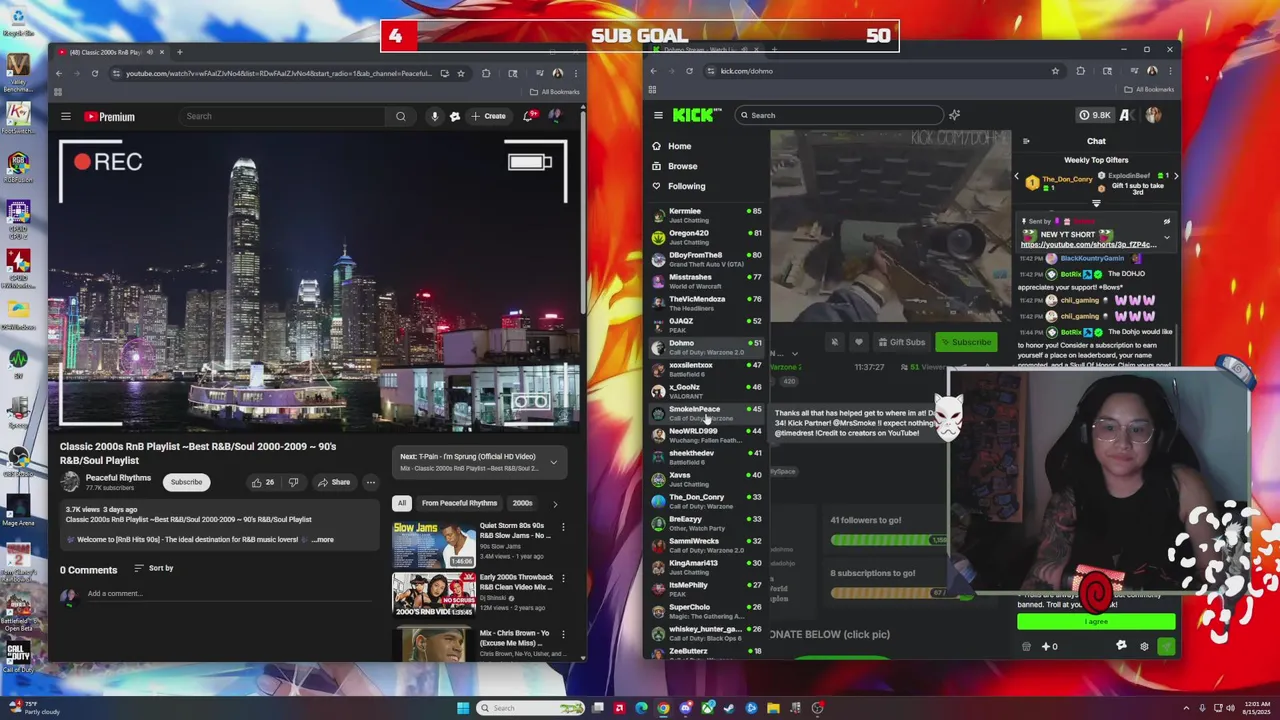This screenshot has width=1280, height=720.
Task: Click the Kick logo
Action: 692,115
